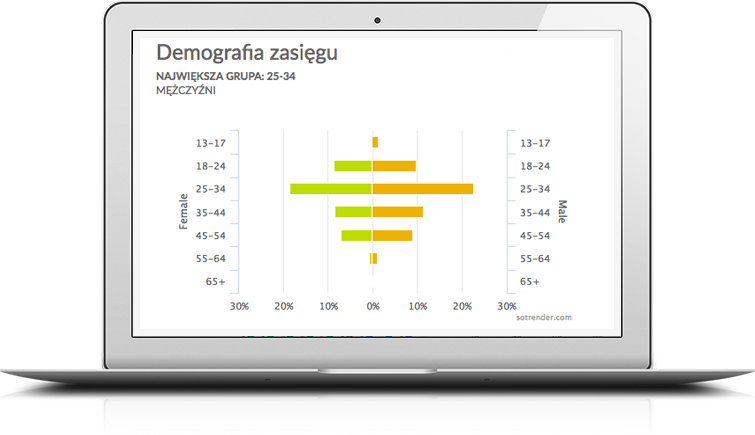Click the orange male 13–17 bar
This screenshot has height=435, width=755.
pyautogui.click(x=375, y=142)
